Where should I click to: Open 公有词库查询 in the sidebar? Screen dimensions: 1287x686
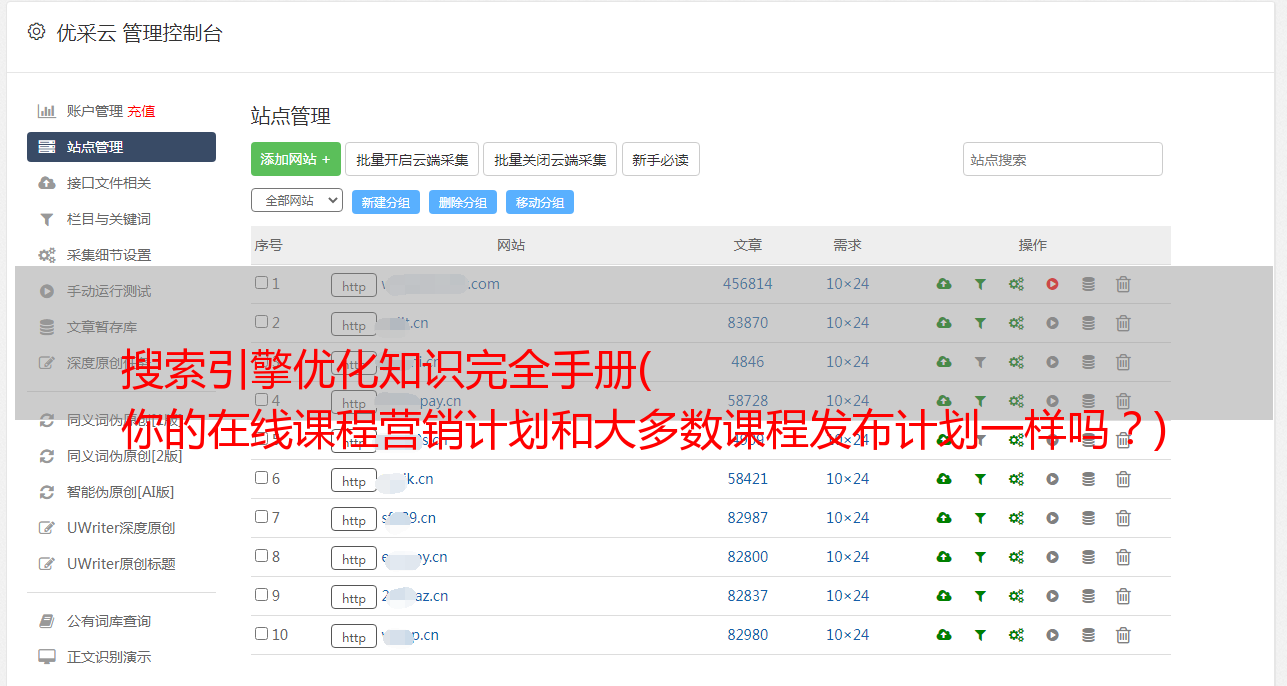(x=109, y=621)
